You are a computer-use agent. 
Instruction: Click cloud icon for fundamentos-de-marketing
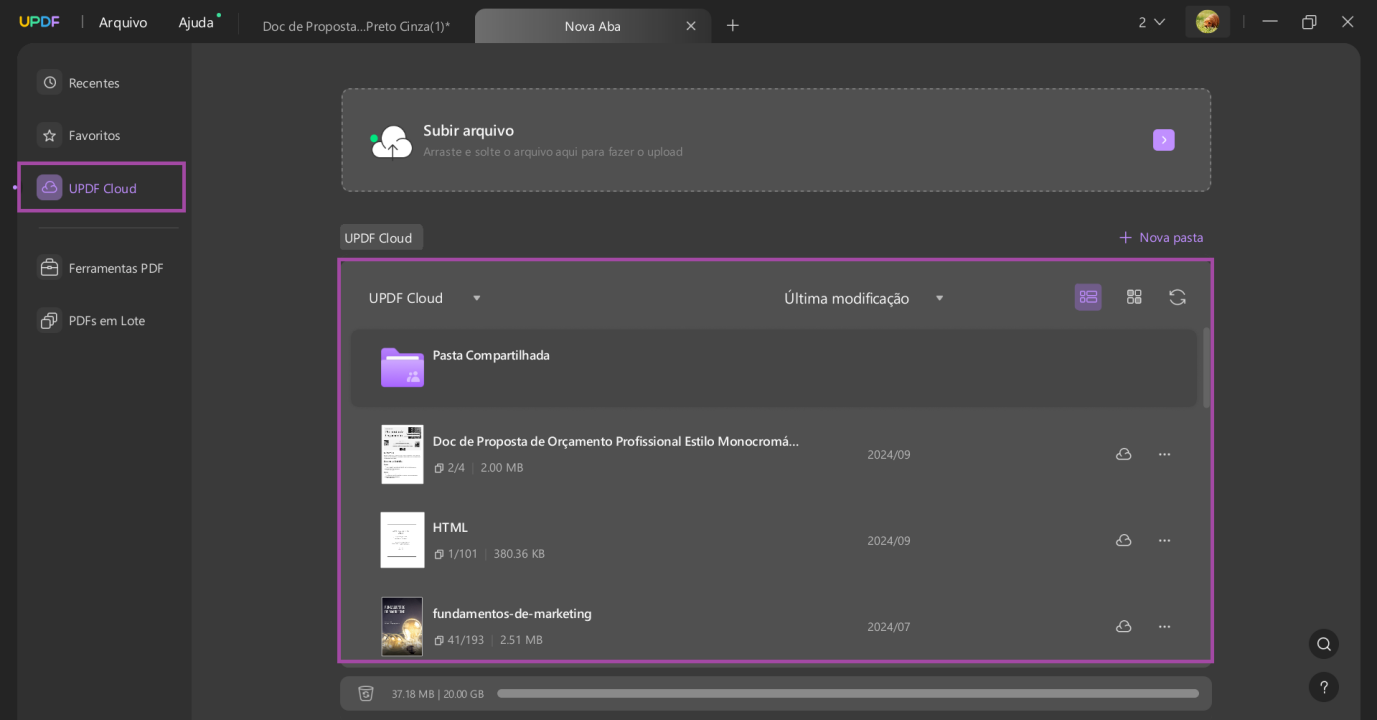tap(1123, 626)
